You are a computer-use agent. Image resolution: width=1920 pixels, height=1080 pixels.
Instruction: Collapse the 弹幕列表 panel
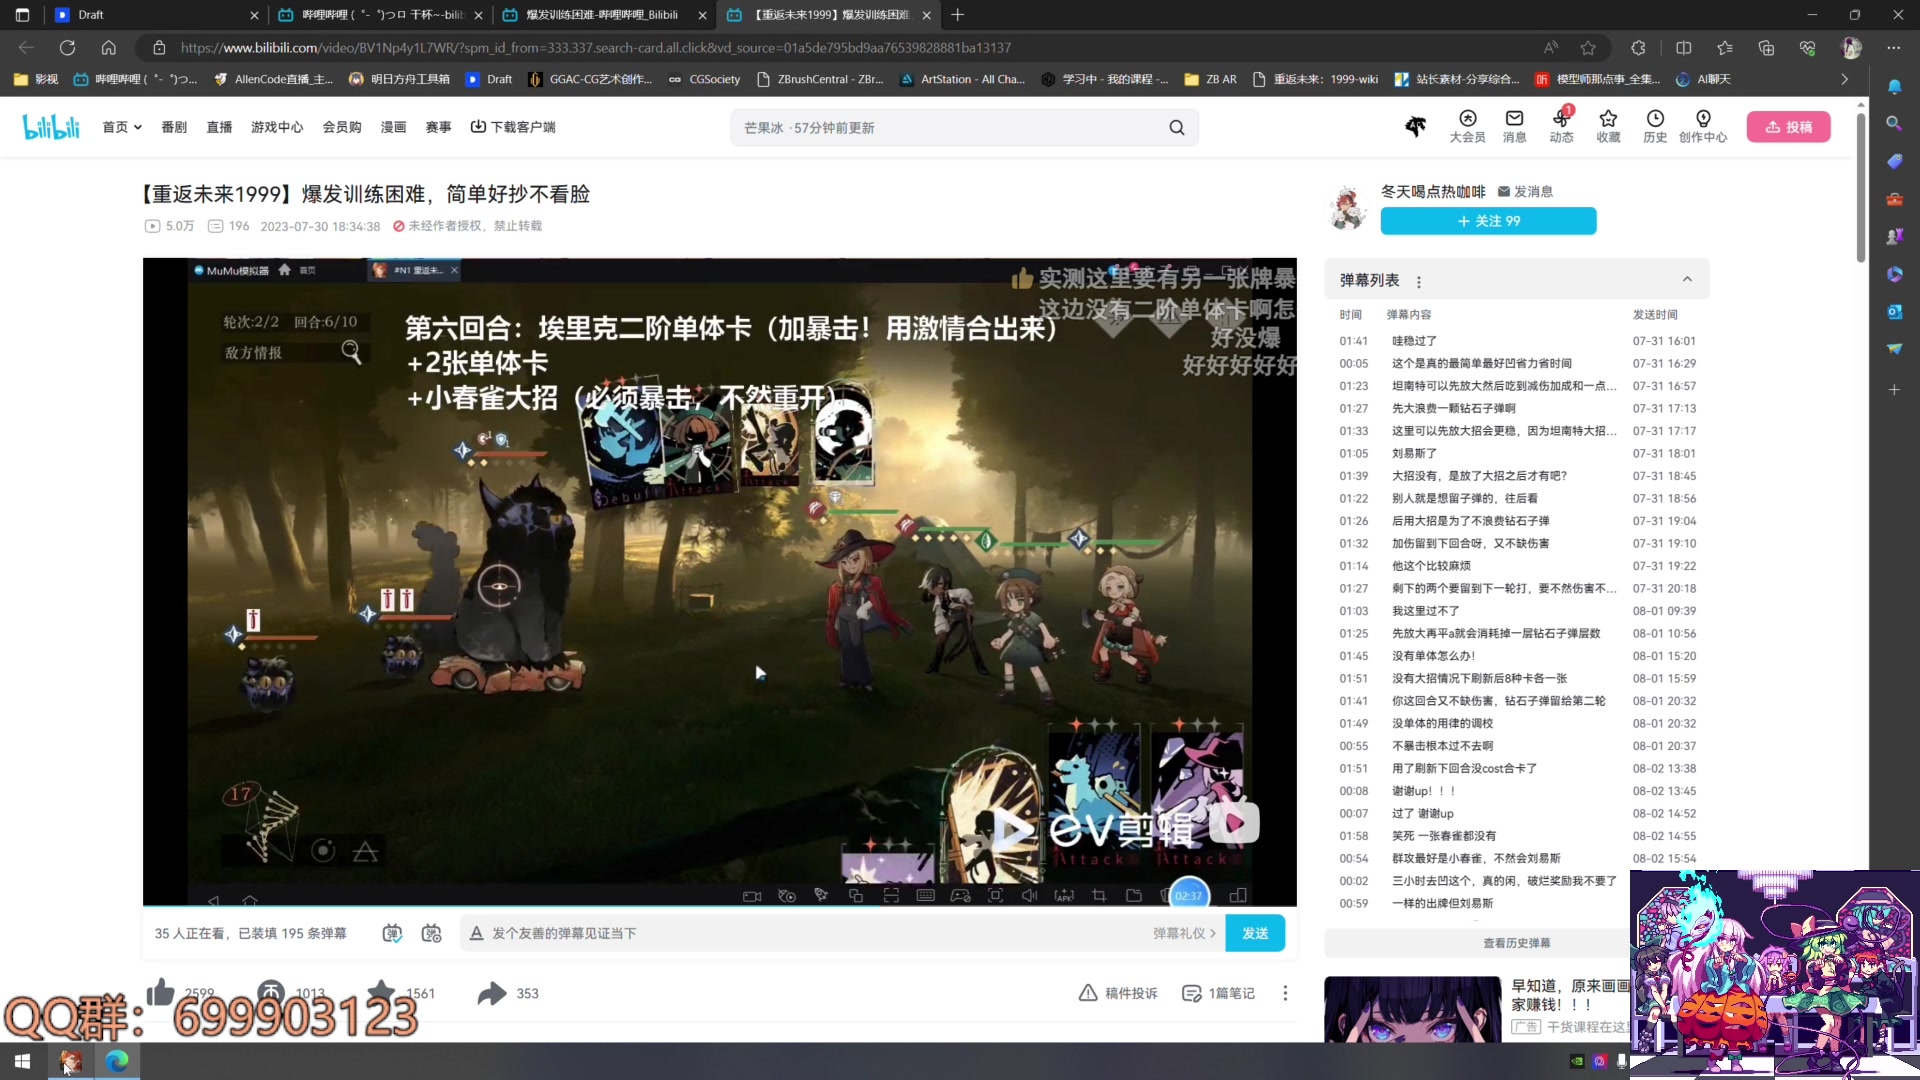1687,280
